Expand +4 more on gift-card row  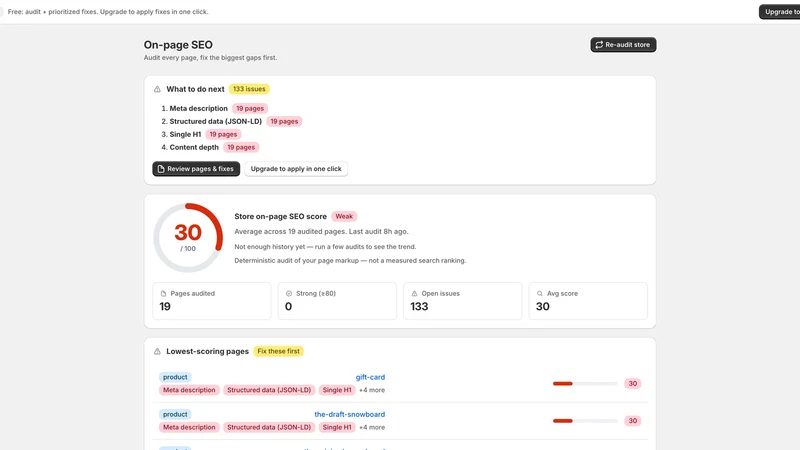click(x=372, y=390)
